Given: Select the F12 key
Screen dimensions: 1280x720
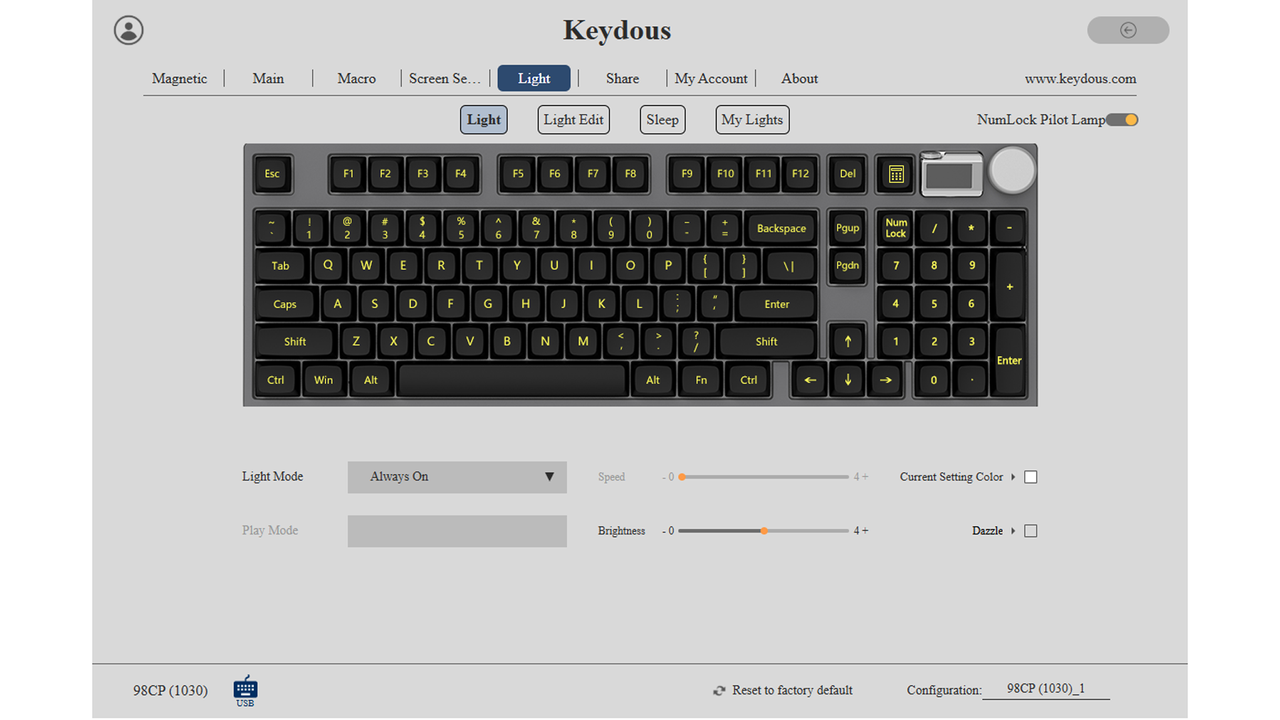Looking at the screenshot, I should [x=800, y=174].
